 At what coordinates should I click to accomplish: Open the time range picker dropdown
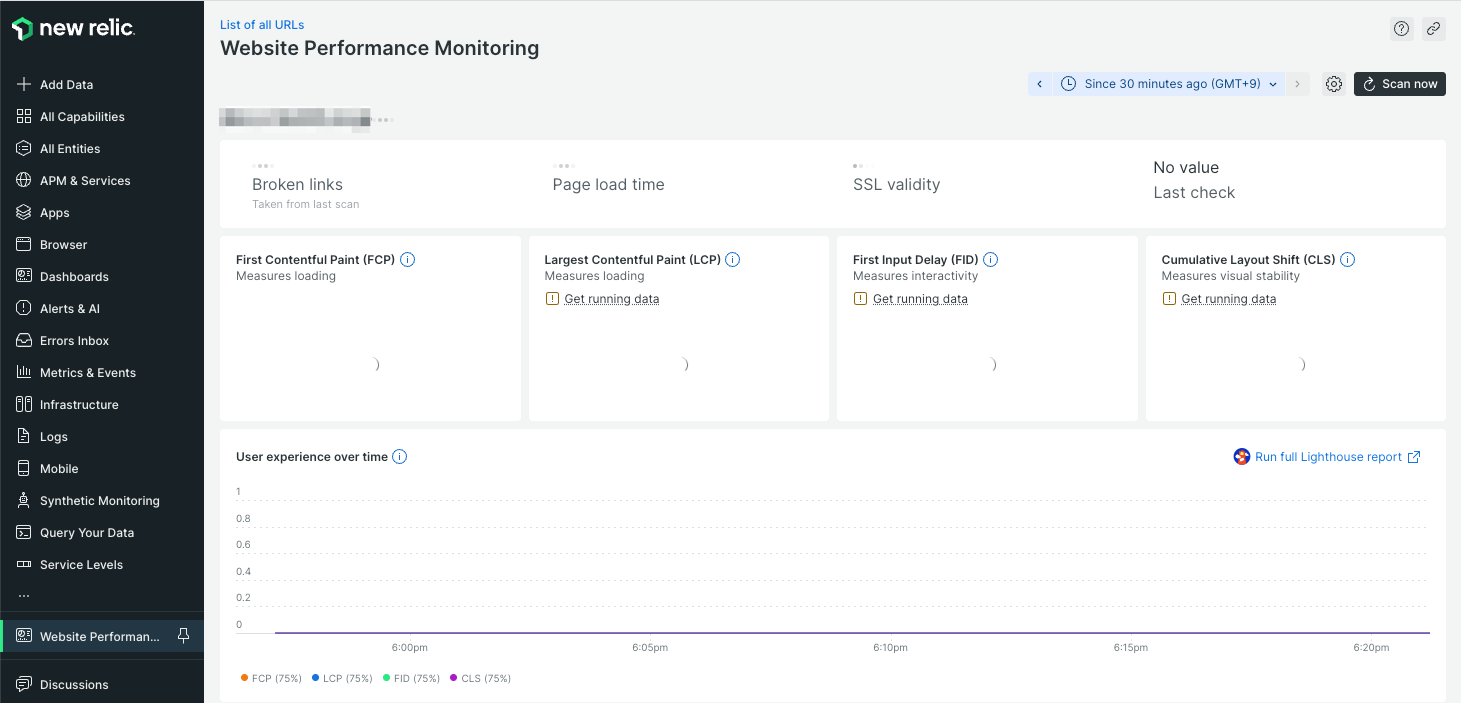click(1168, 84)
